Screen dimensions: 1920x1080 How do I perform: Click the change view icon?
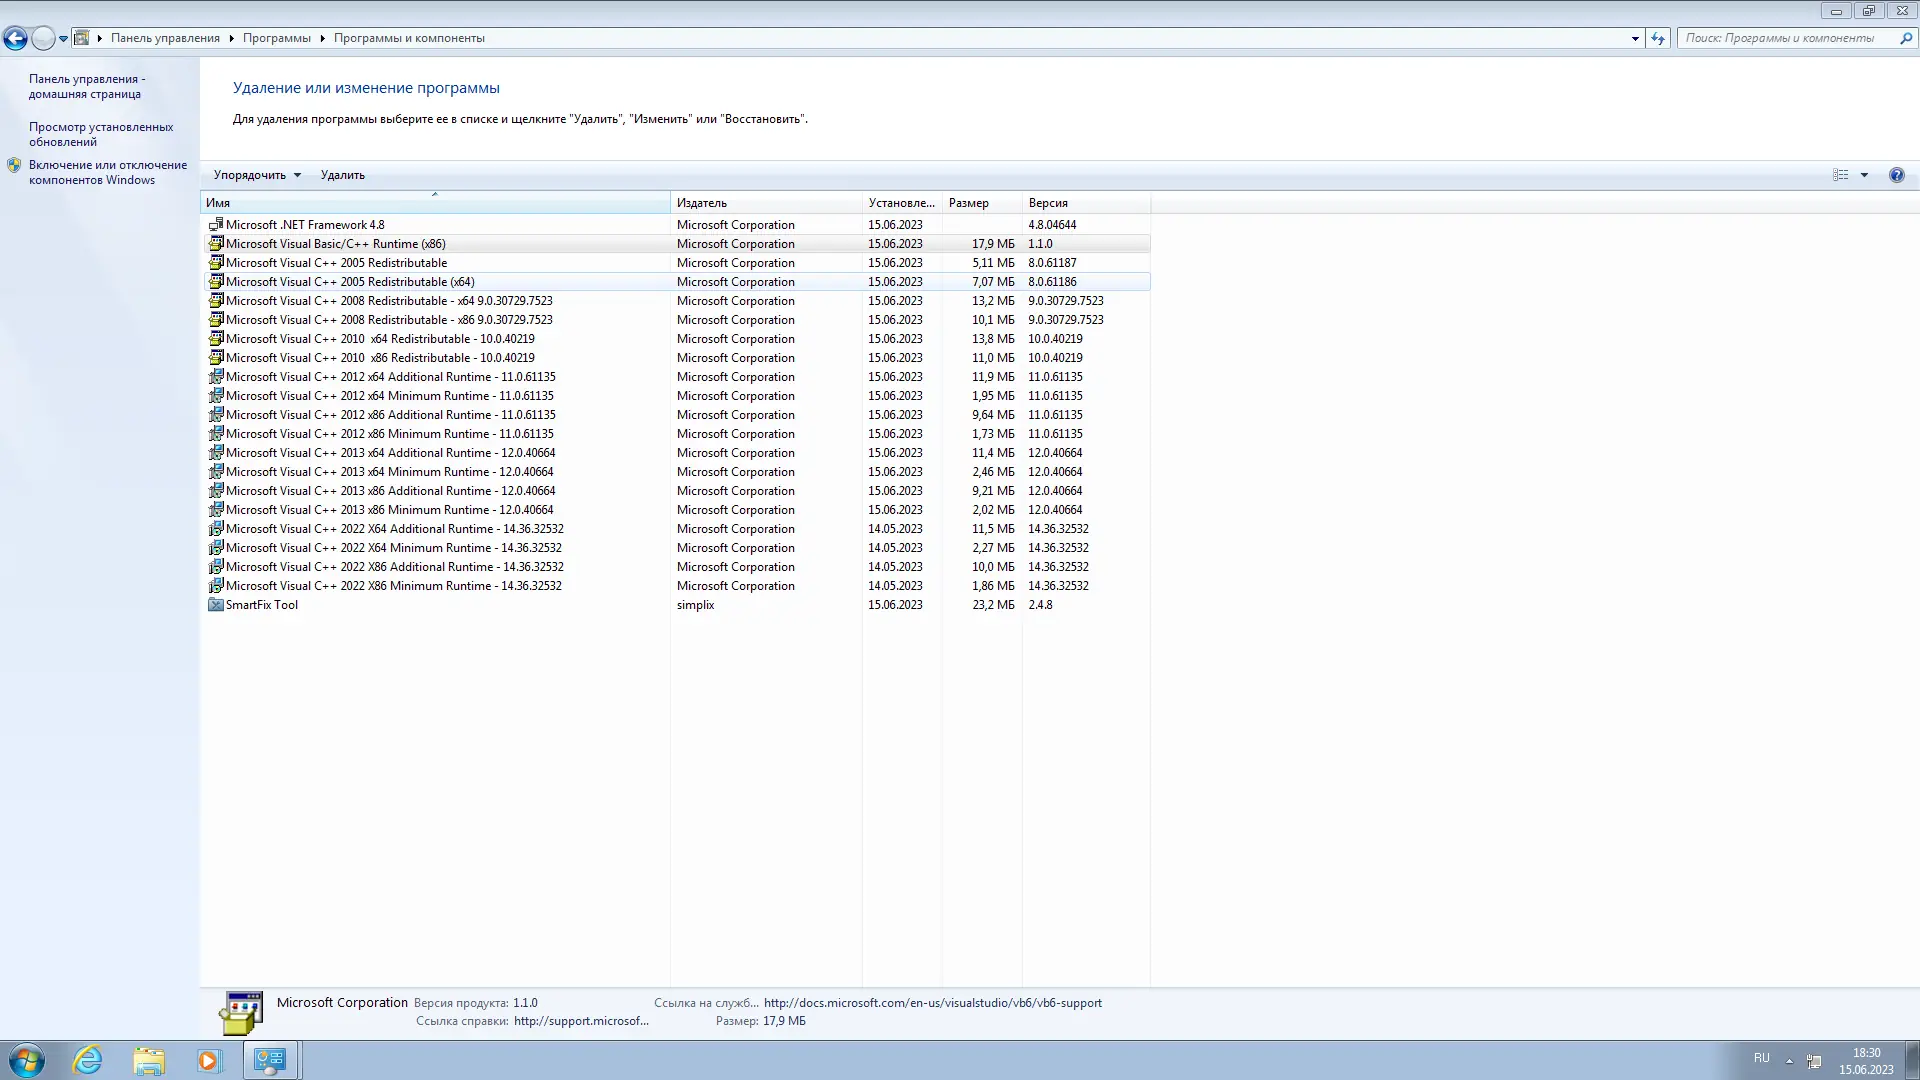click(1840, 175)
